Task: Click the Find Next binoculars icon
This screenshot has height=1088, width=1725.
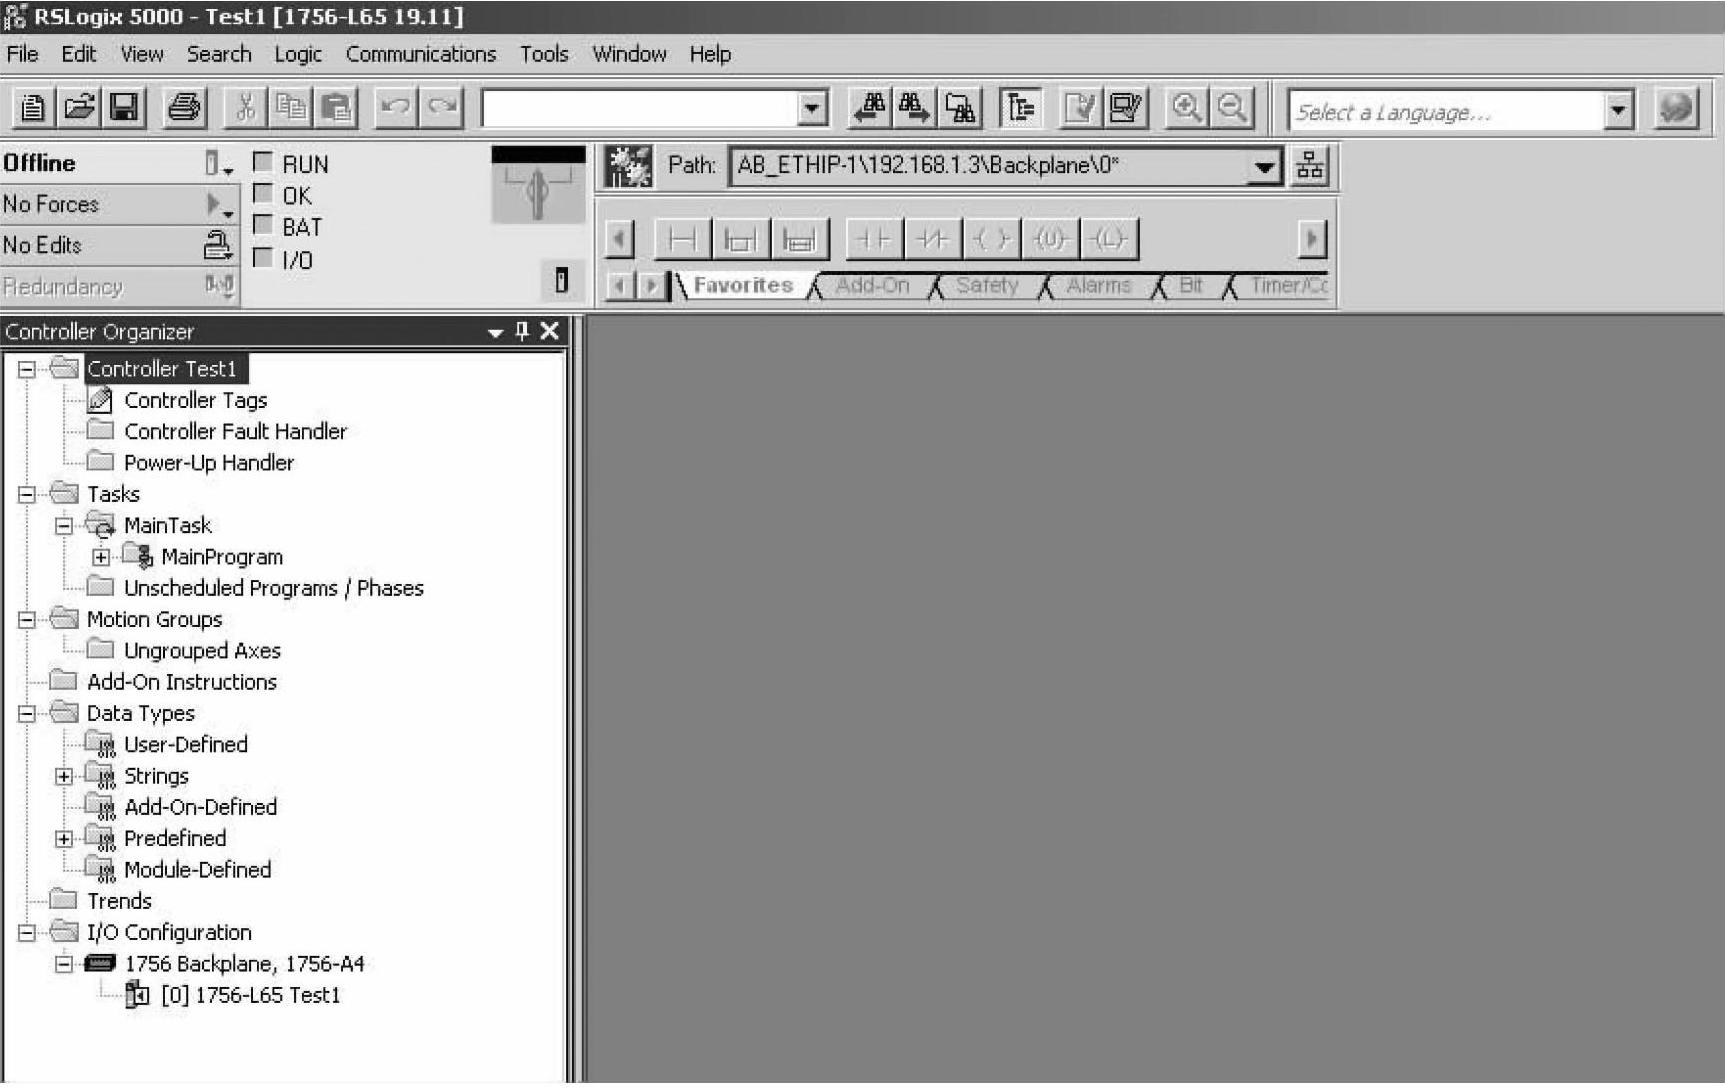Action: pyautogui.click(x=914, y=107)
